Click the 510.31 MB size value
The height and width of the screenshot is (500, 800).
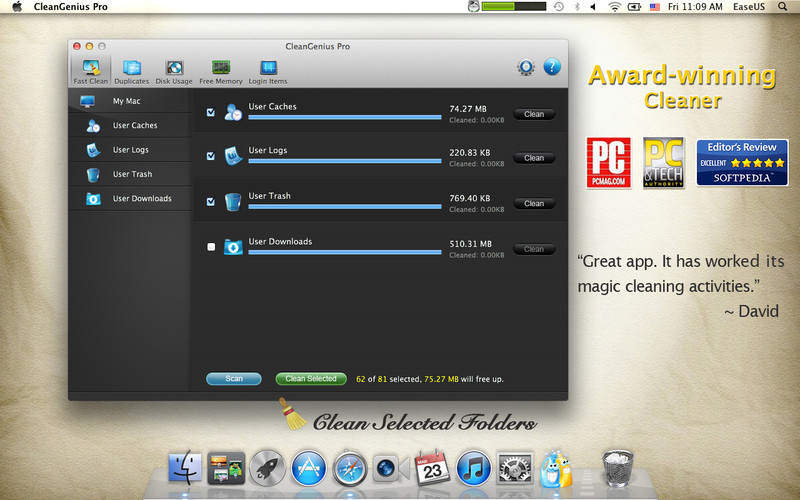click(470, 244)
